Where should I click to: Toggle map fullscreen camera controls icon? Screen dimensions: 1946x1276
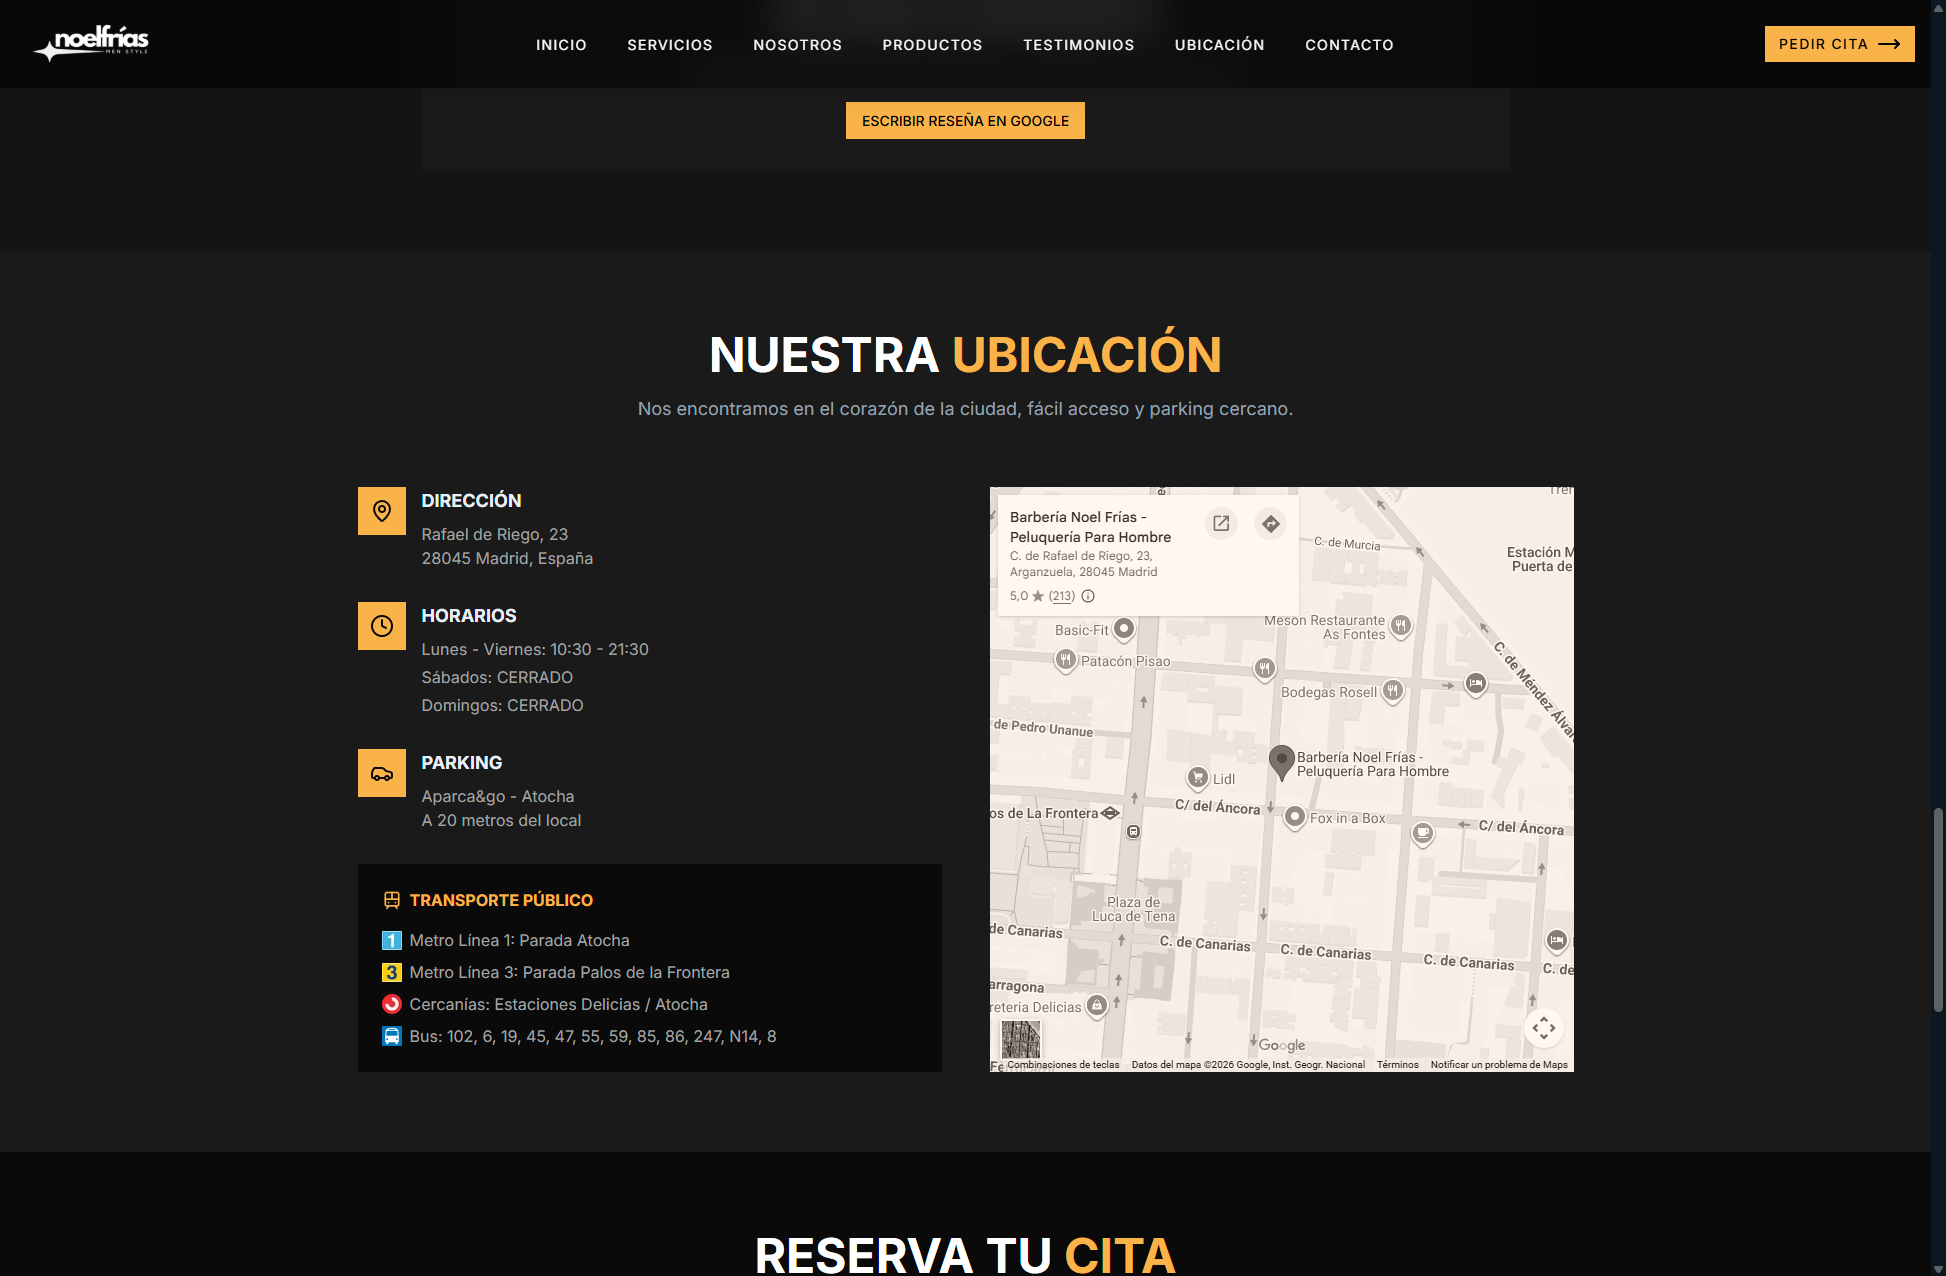pyautogui.click(x=1543, y=1028)
